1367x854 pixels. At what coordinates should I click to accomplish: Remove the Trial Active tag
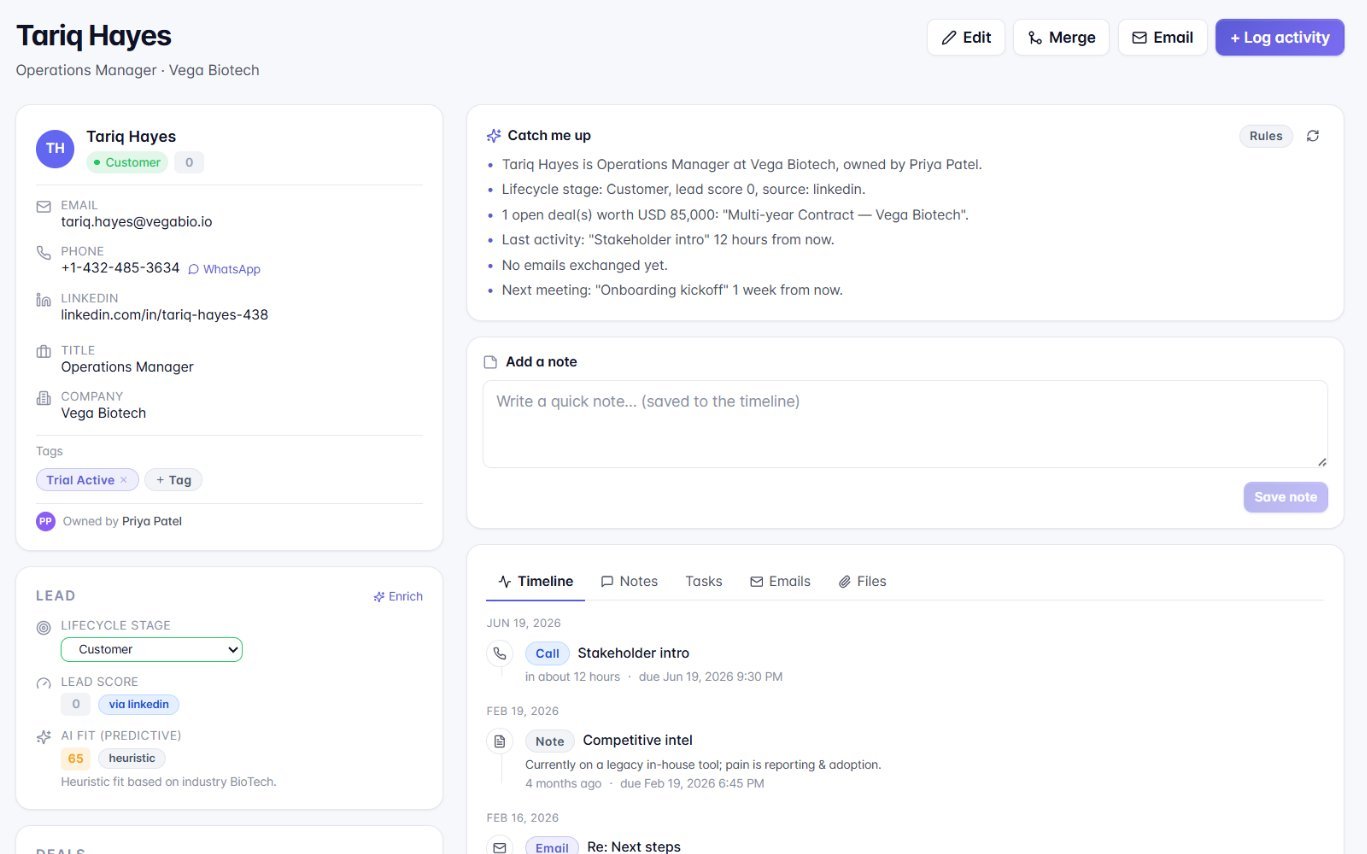point(124,481)
